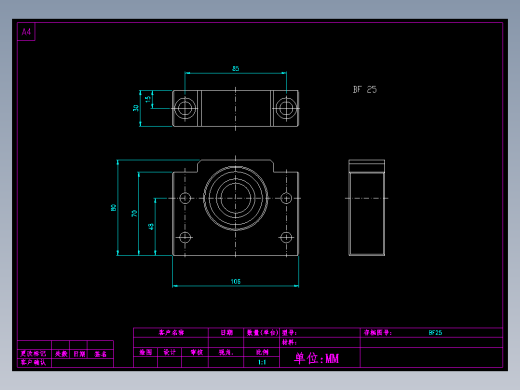
Task: Select the 15 dimension in top view
Action: pyautogui.click(x=148, y=99)
